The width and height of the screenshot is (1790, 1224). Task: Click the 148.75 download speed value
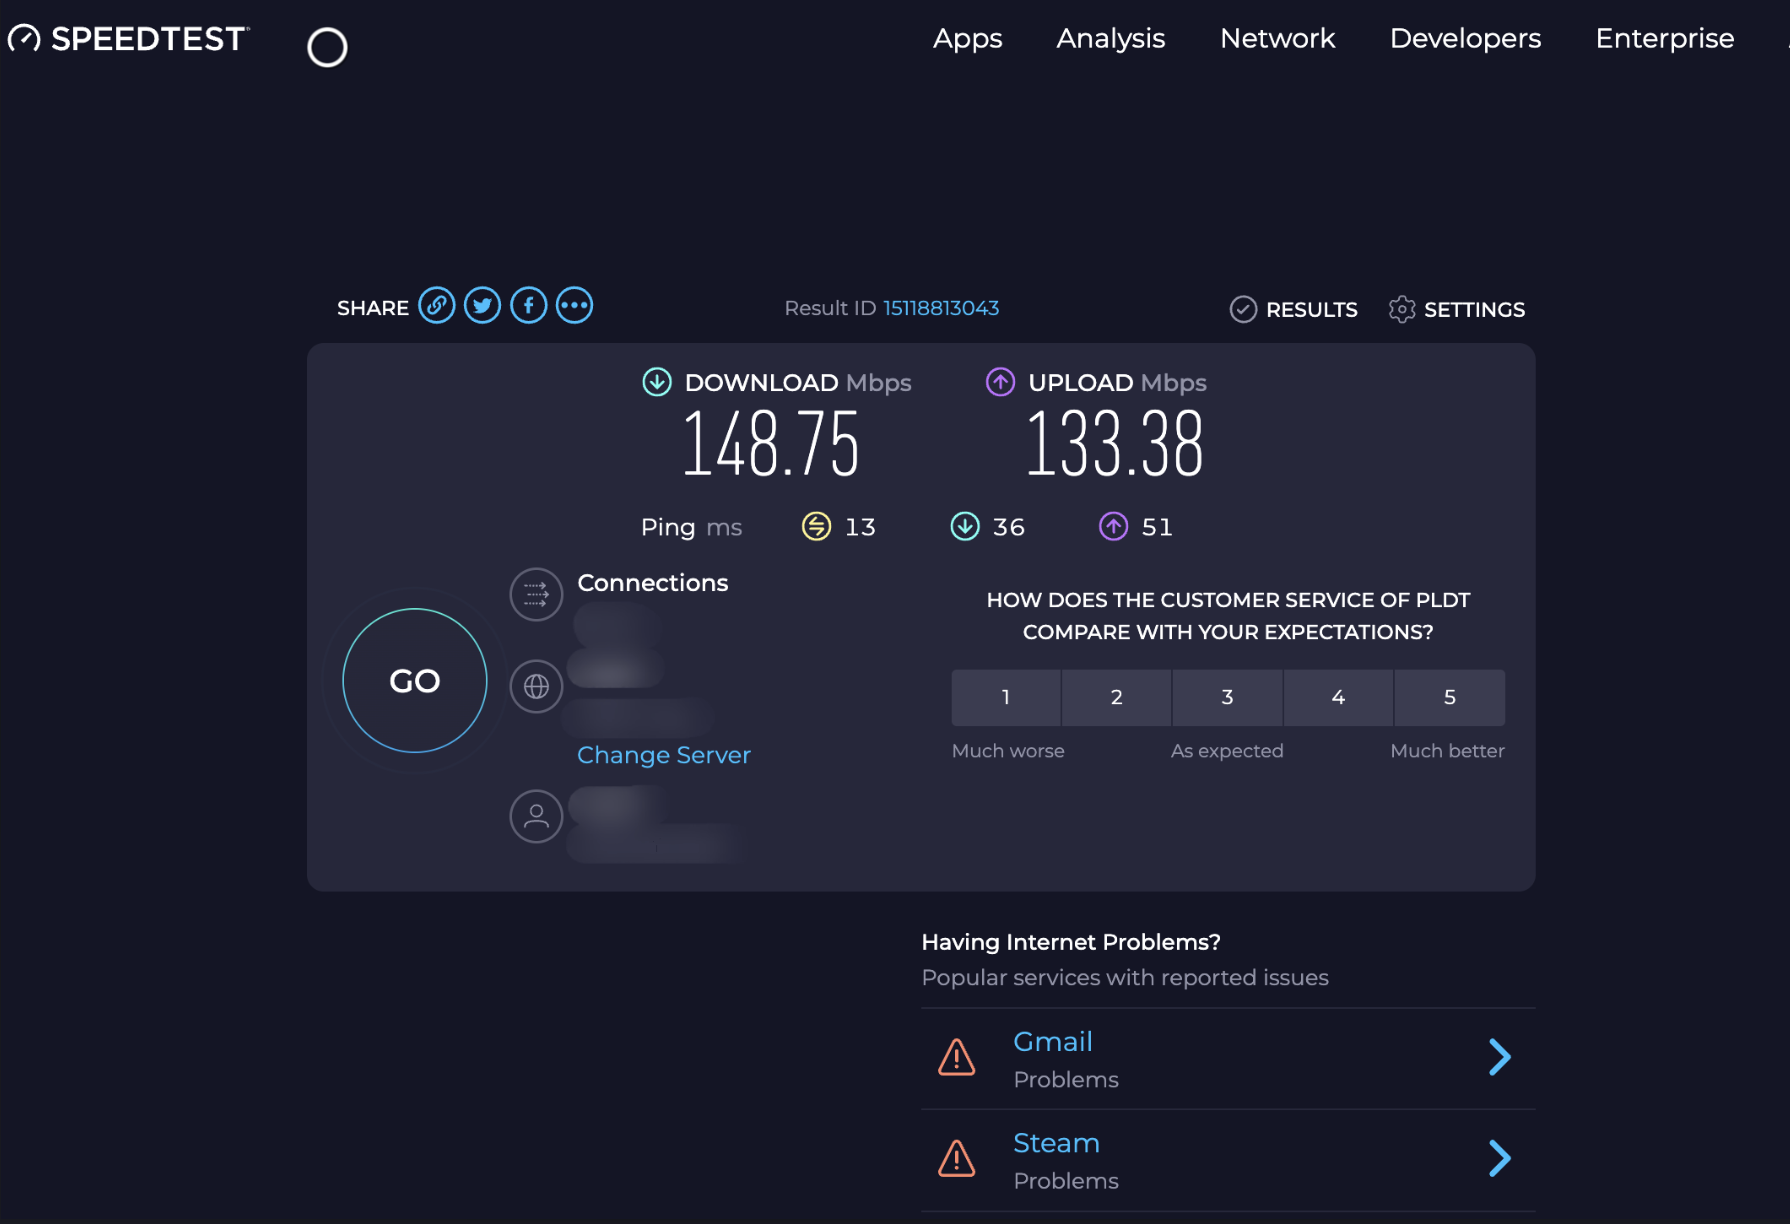pyautogui.click(x=771, y=444)
